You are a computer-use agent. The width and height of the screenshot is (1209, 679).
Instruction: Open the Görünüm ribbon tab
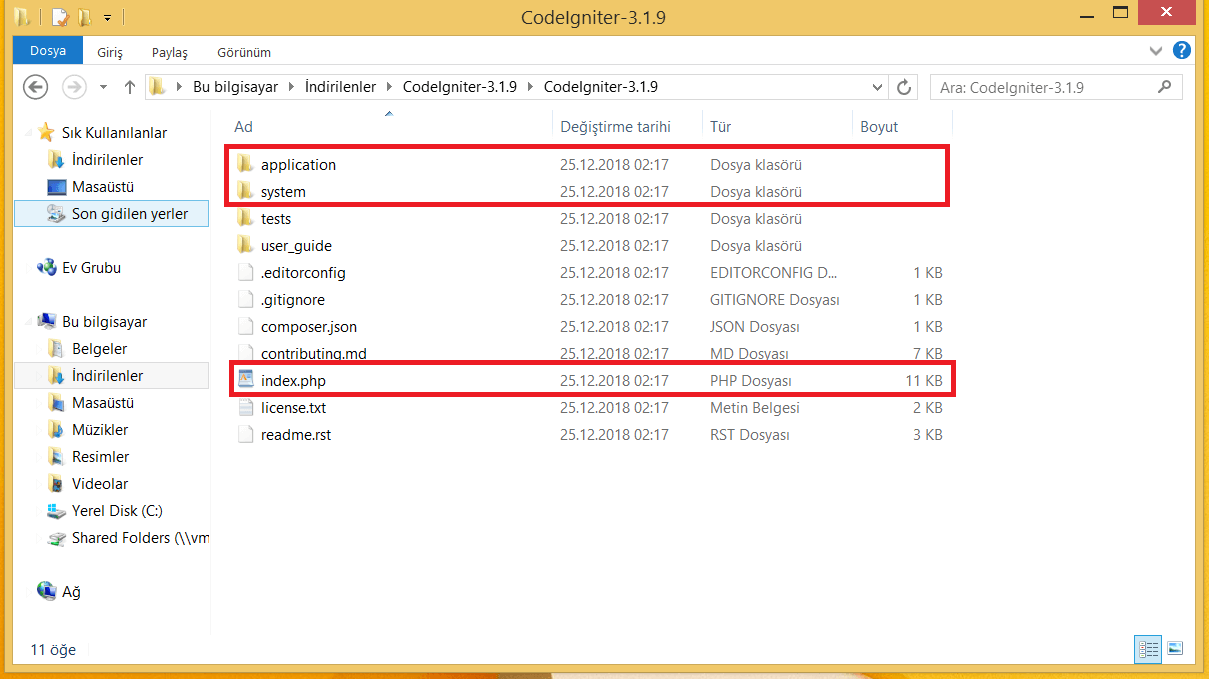point(244,52)
